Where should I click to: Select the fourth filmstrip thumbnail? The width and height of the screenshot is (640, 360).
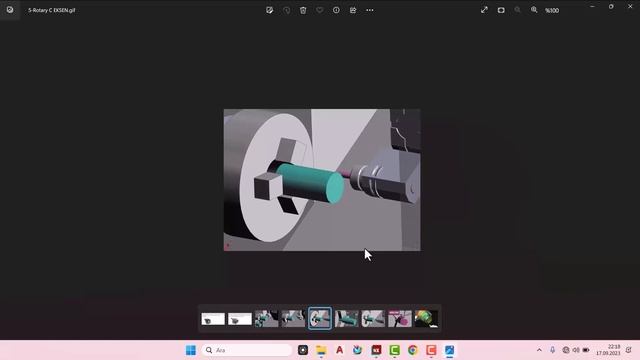[293, 318]
